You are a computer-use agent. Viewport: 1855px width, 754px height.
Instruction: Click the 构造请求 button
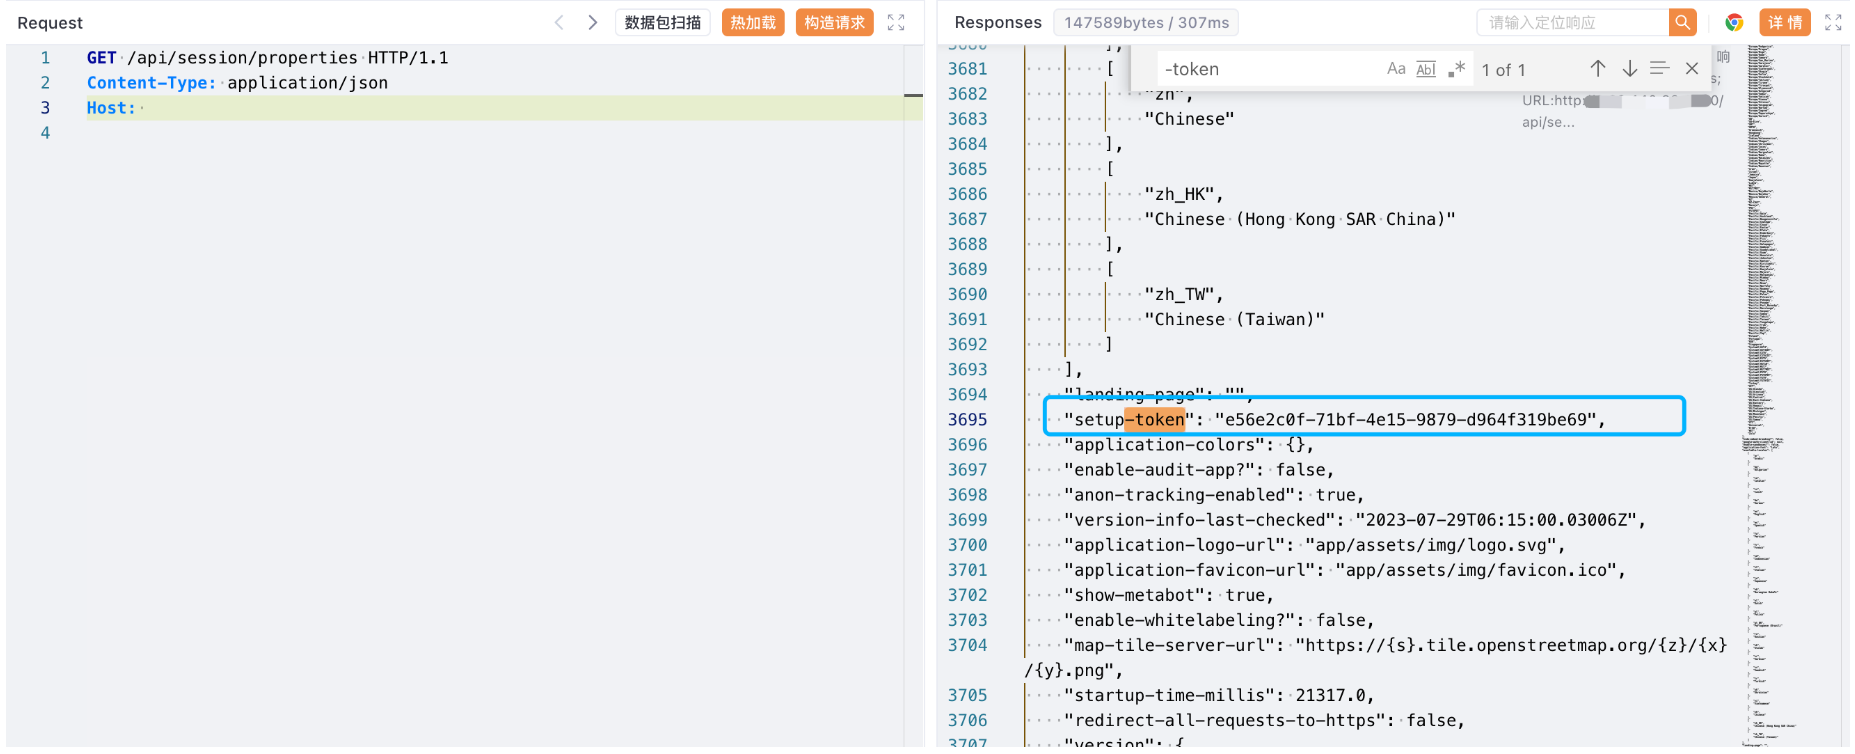834,22
